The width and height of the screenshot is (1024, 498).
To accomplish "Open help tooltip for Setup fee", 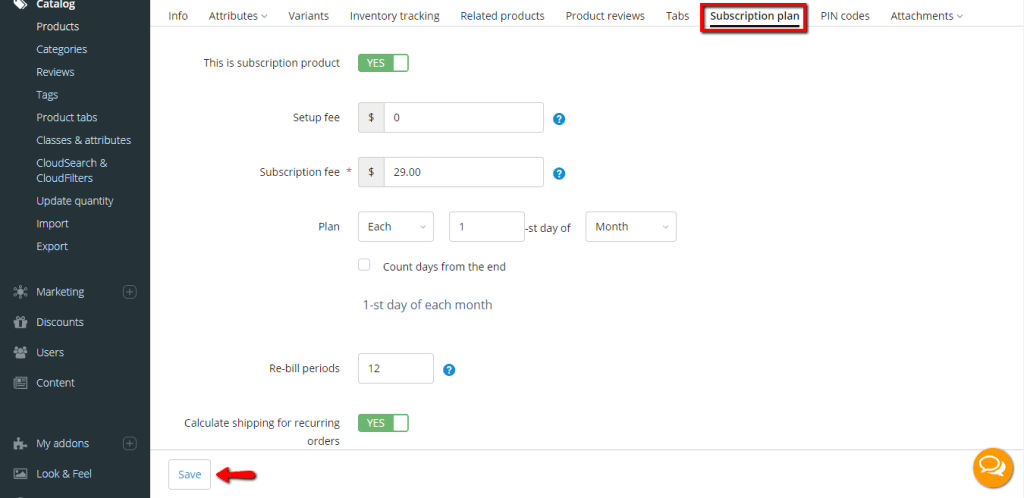I will coord(559,119).
